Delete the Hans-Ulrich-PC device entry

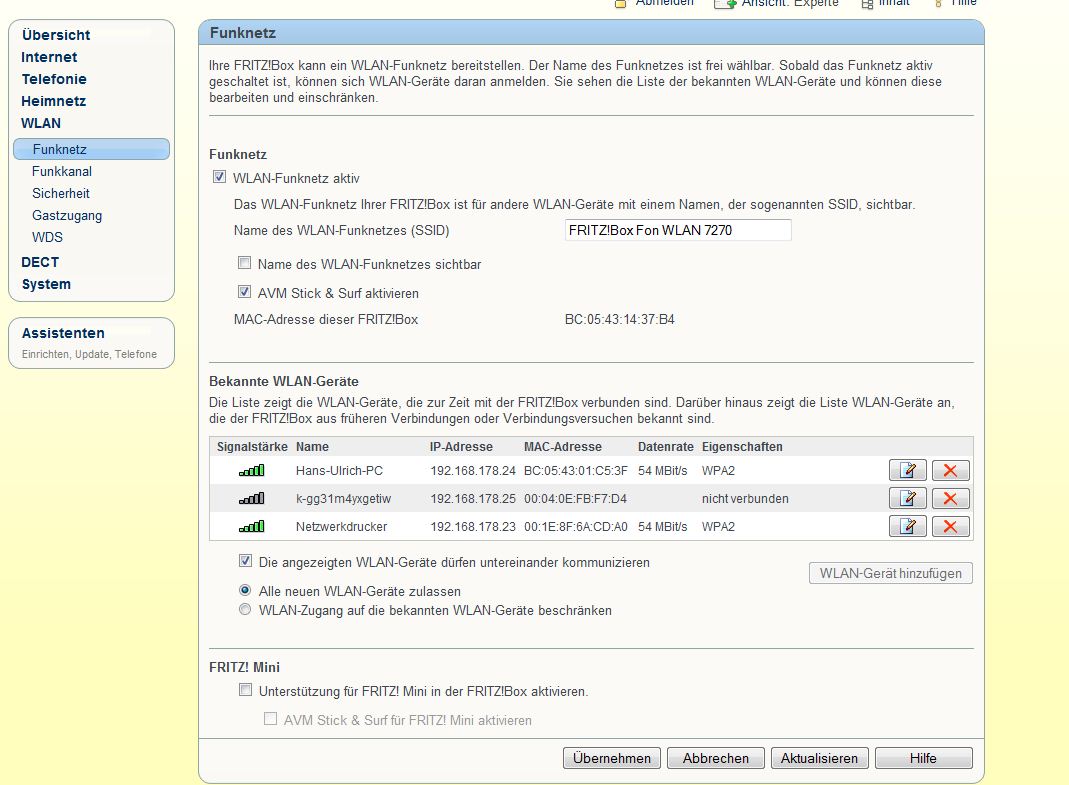click(x=950, y=470)
